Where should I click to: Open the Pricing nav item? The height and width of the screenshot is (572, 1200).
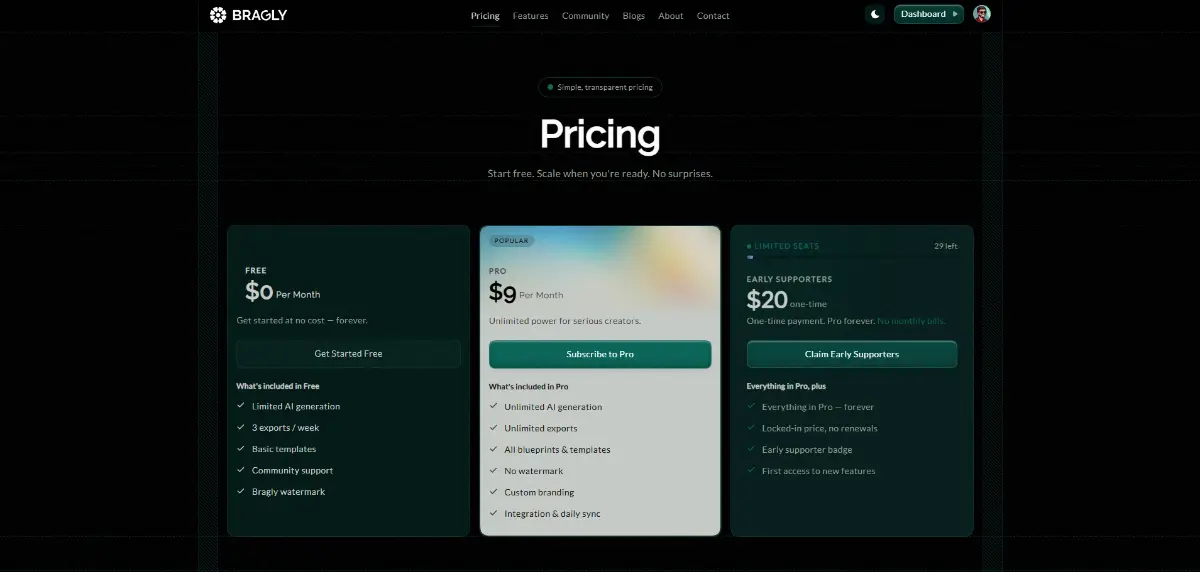pos(485,16)
